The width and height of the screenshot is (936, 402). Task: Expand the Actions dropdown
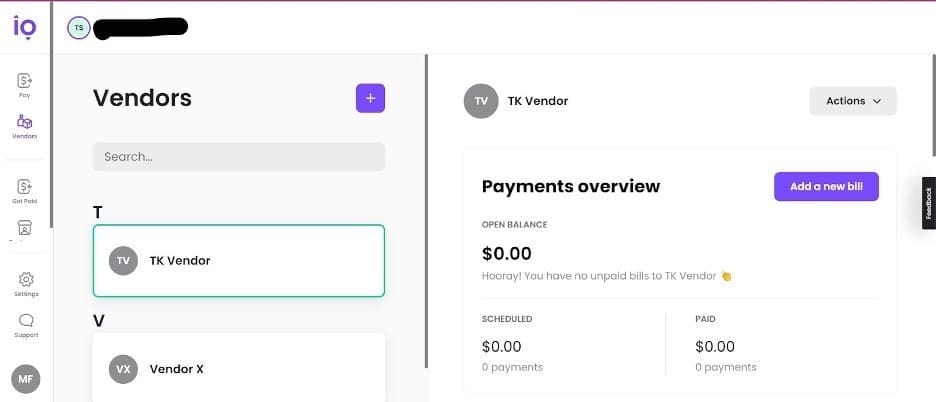pos(852,101)
